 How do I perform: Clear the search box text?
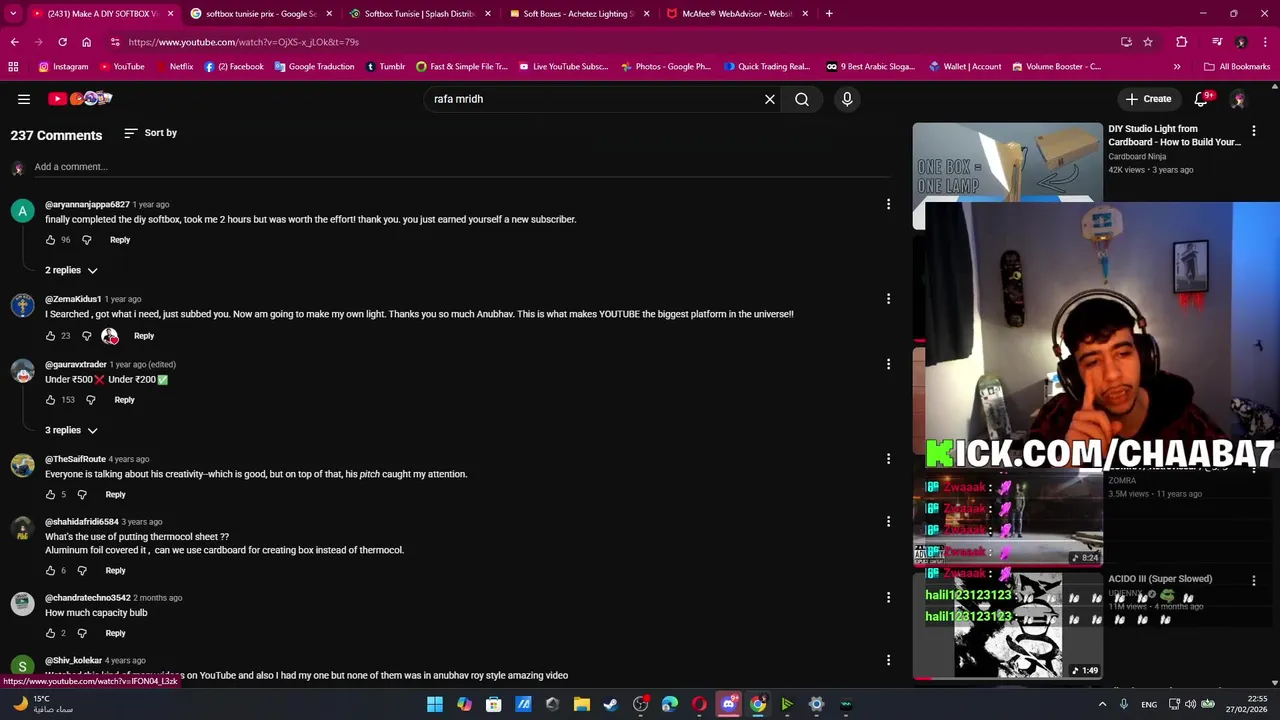point(770,99)
